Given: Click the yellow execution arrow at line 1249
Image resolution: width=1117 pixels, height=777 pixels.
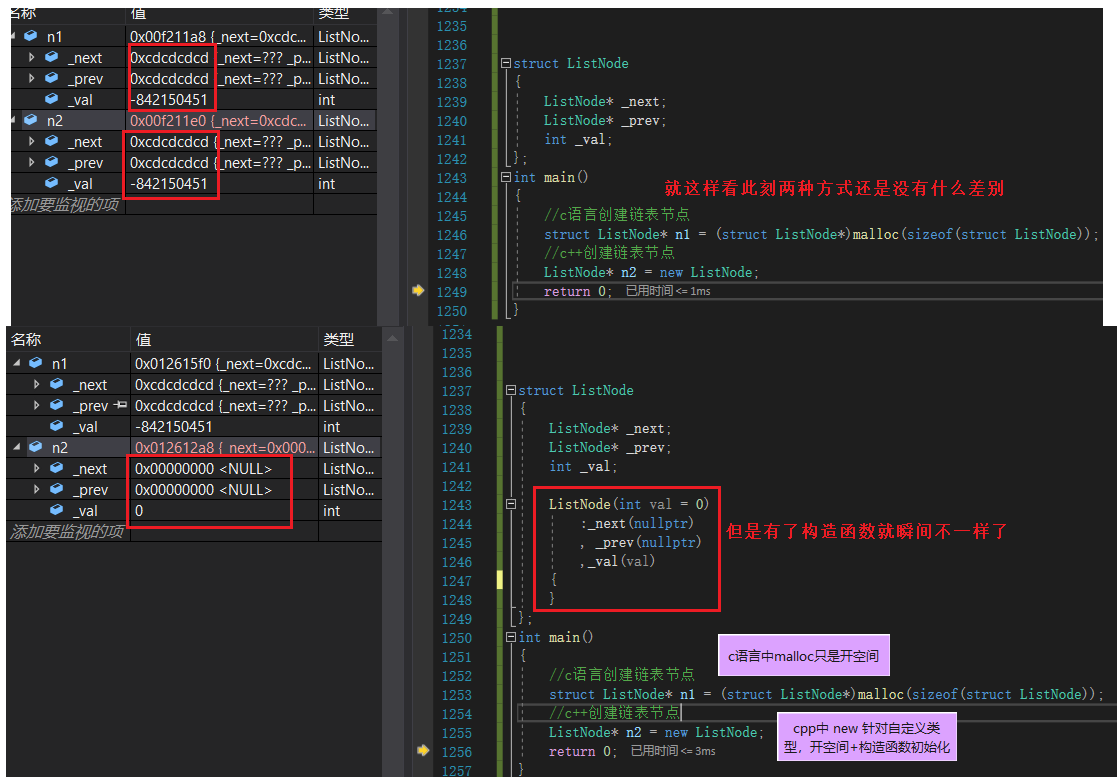Looking at the screenshot, I should (x=417, y=291).
